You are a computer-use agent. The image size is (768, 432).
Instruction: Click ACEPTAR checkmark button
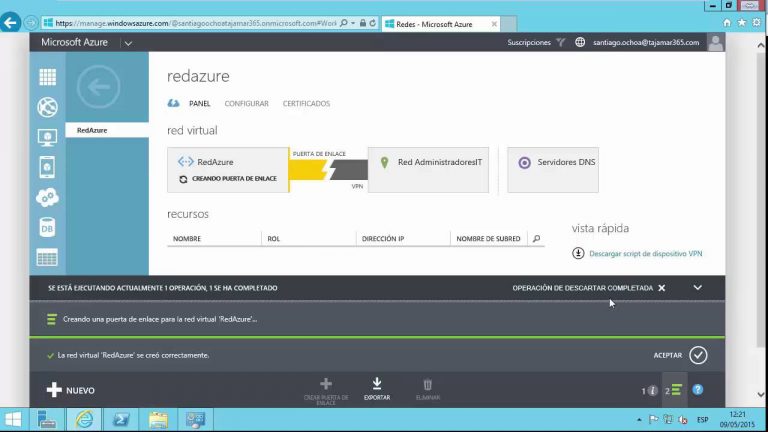pyautogui.click(x=698, y=355)
